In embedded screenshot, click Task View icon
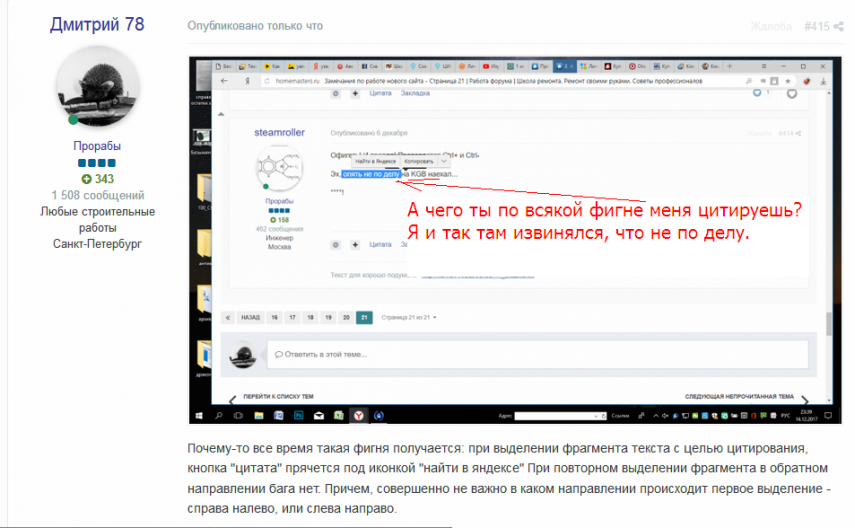The image size is (855, 528). [x=238, y=416]
